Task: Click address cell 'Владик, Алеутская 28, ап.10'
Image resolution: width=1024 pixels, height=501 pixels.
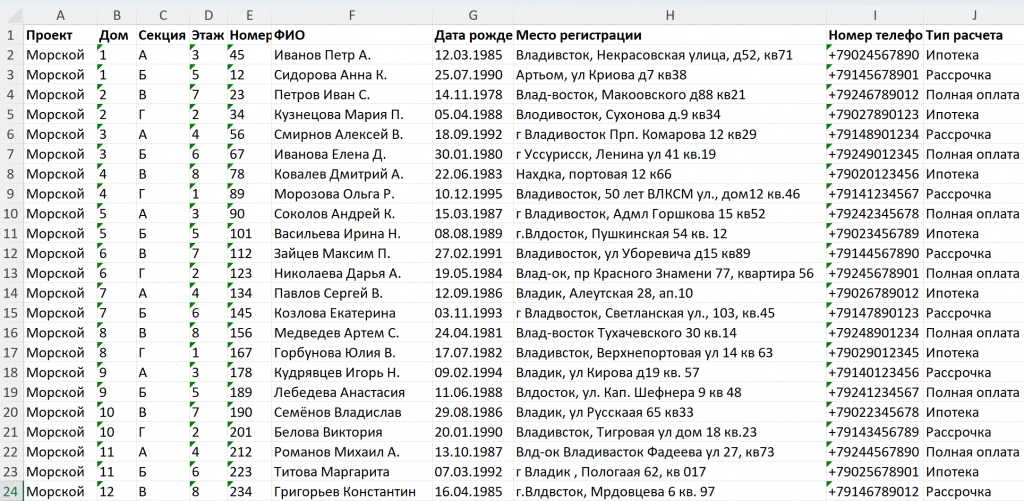Action: click(x=669, y=293)
